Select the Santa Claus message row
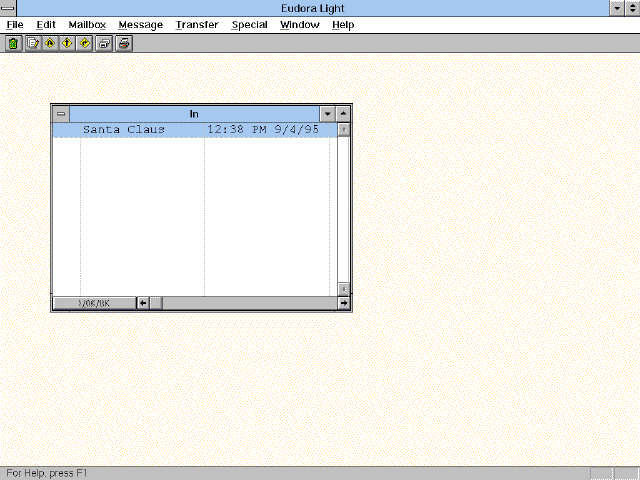Image resolution: width=640 pixels, height=480 pixels. [195, 130]
